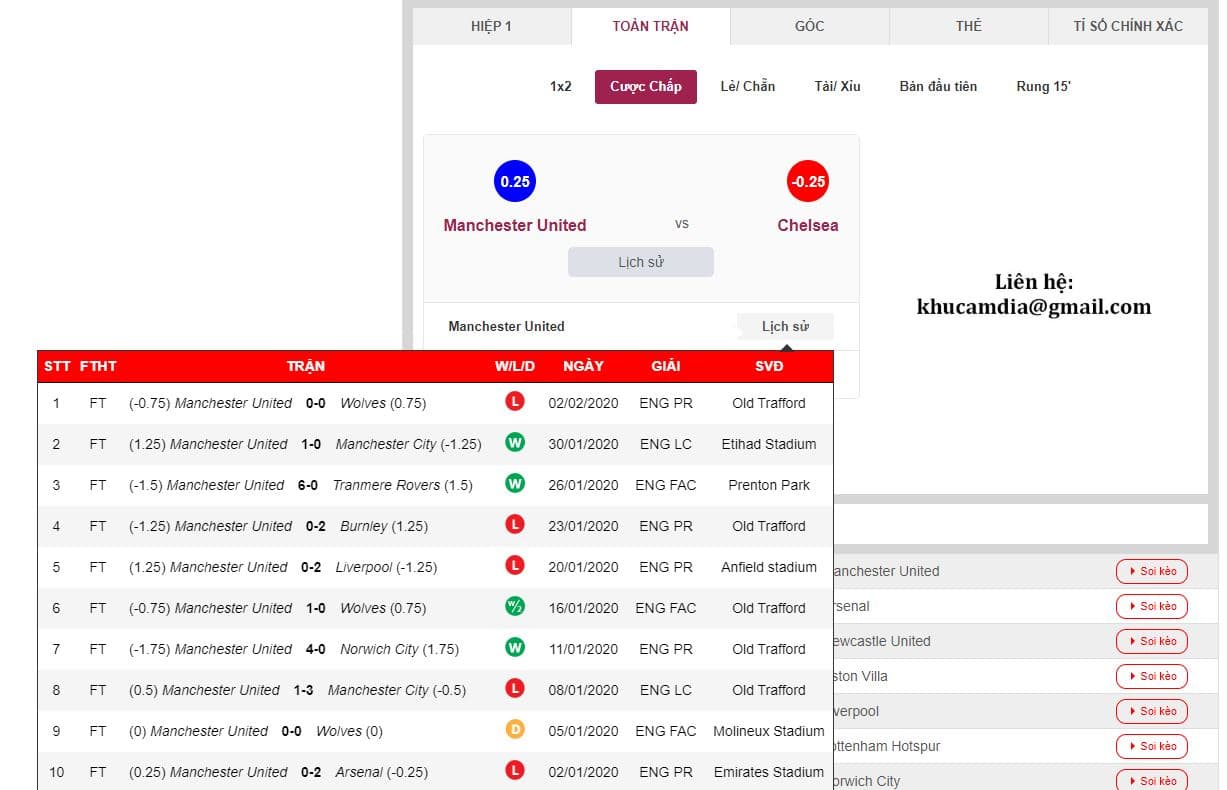This screenshot has width=1227, height=790.
Task: Click the blue 0.25 handicap badge
Action: point(515,181)
